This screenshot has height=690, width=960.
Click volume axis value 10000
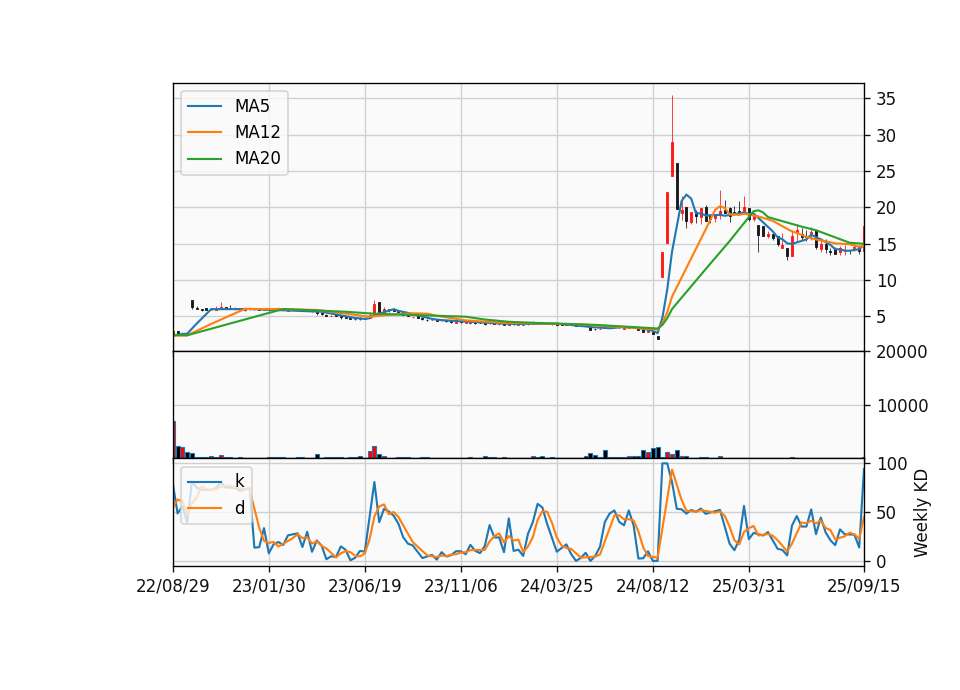(x=902, y=405)
